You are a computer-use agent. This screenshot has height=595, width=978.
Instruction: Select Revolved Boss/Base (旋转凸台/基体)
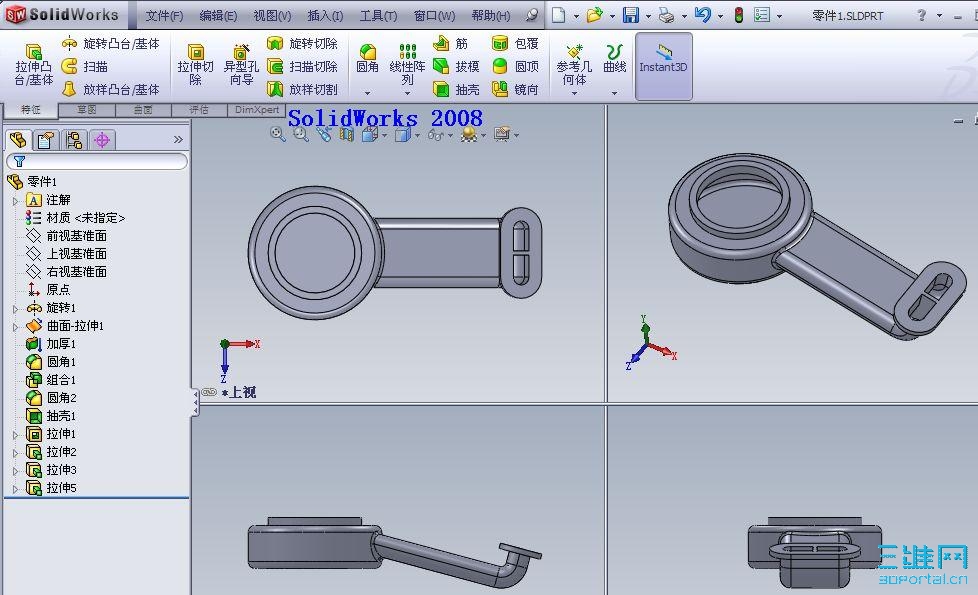pyautogui.click(x=111, y=43)
